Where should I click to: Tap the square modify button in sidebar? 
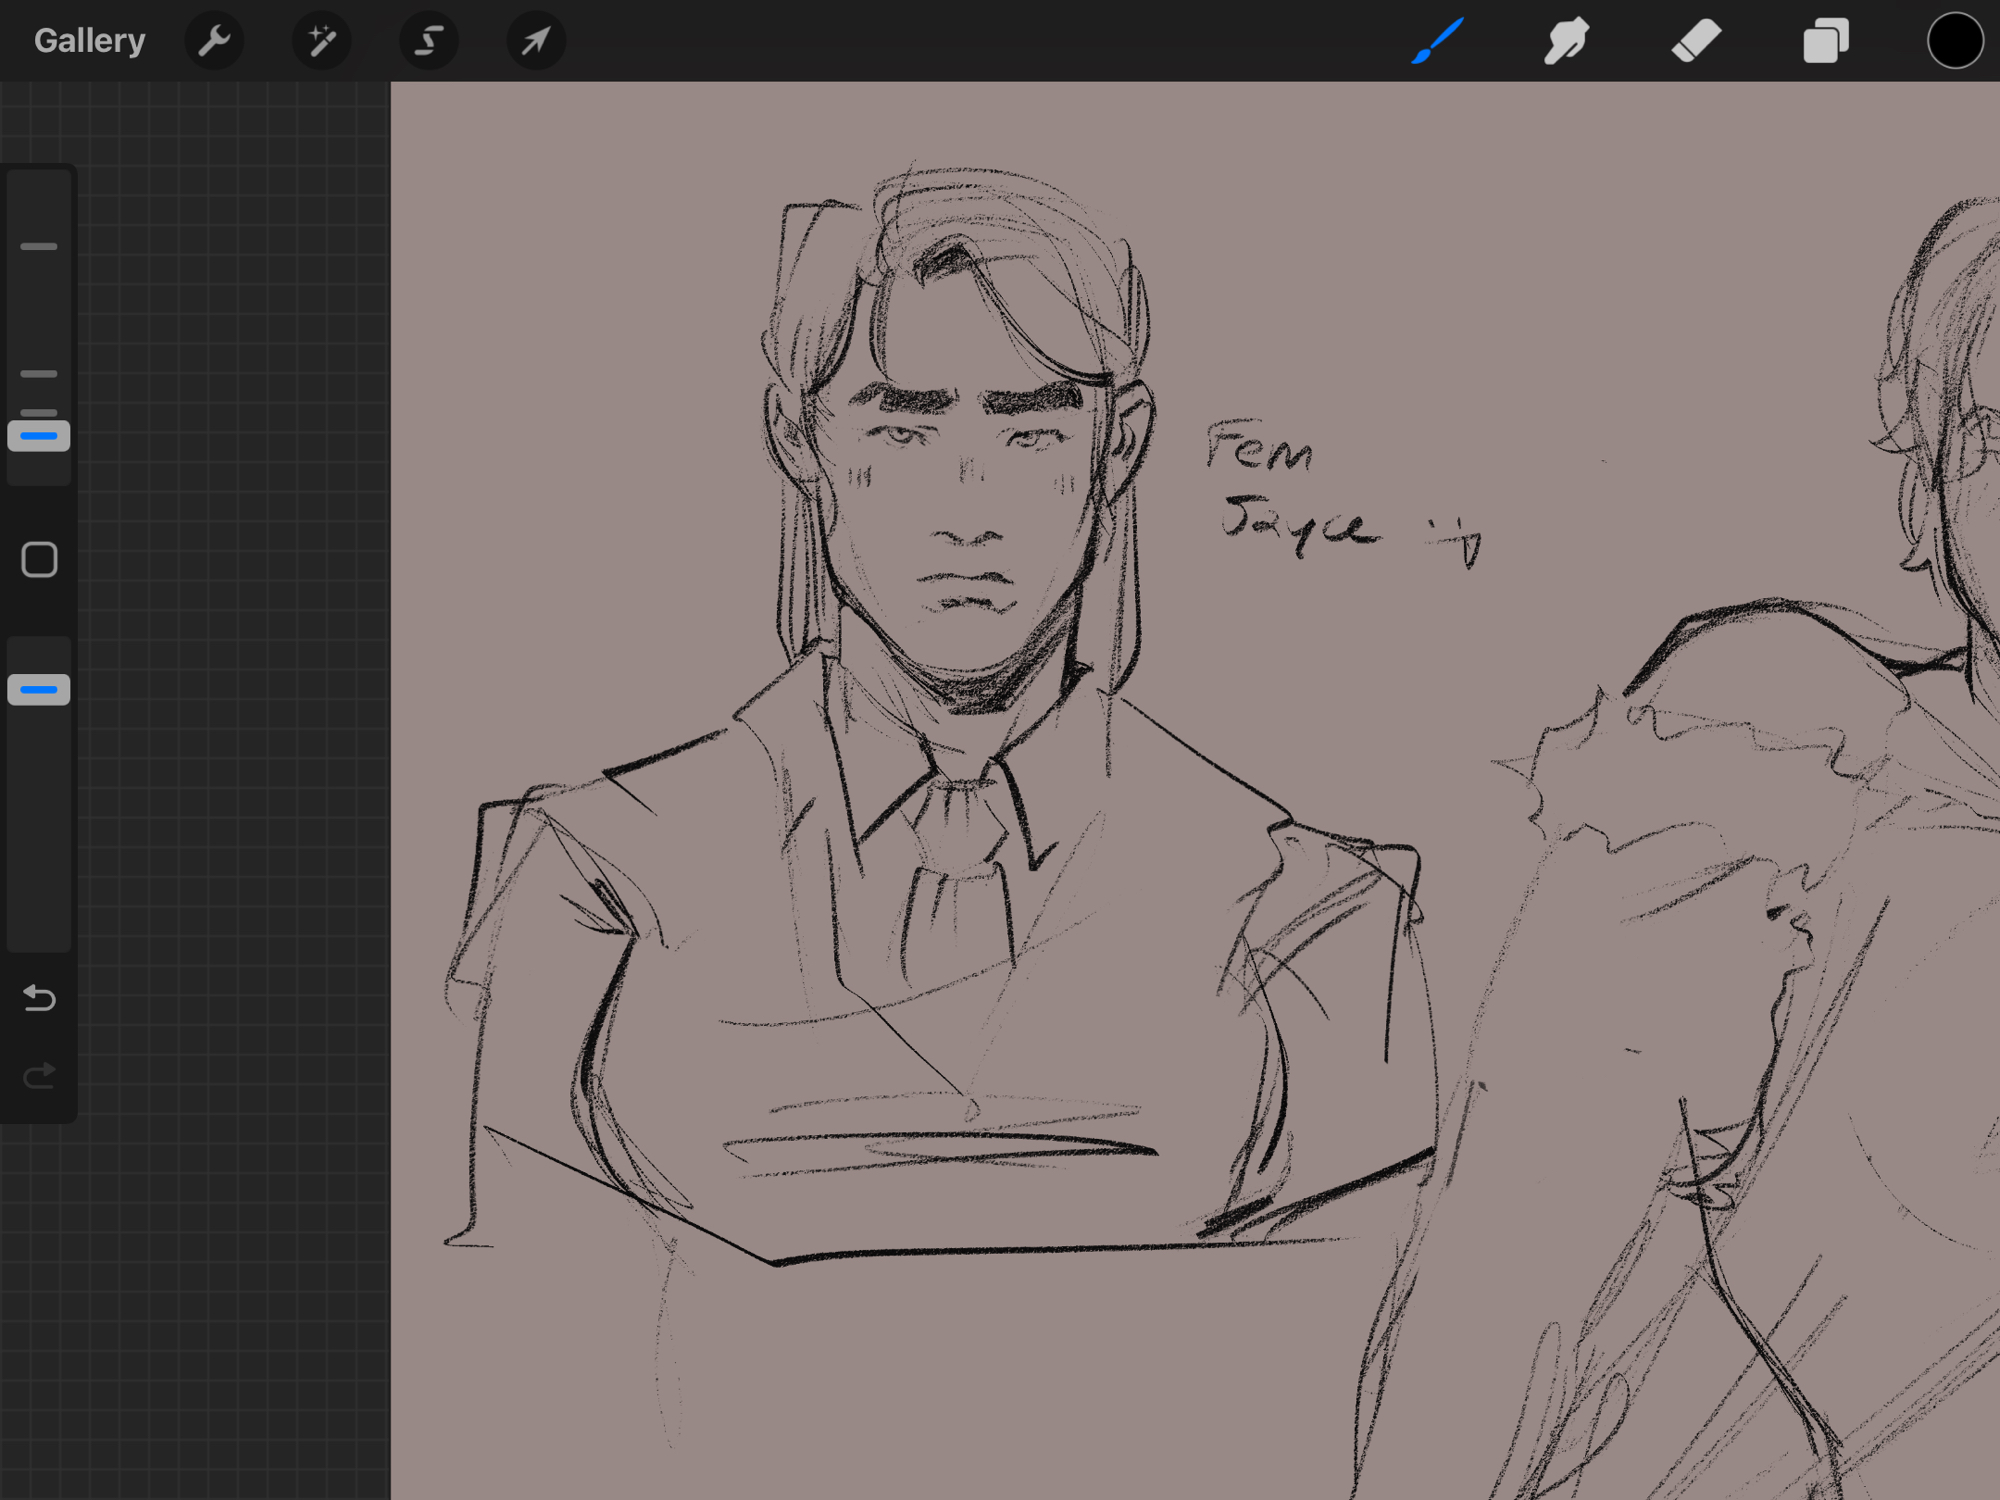click(x=39, y=560)
